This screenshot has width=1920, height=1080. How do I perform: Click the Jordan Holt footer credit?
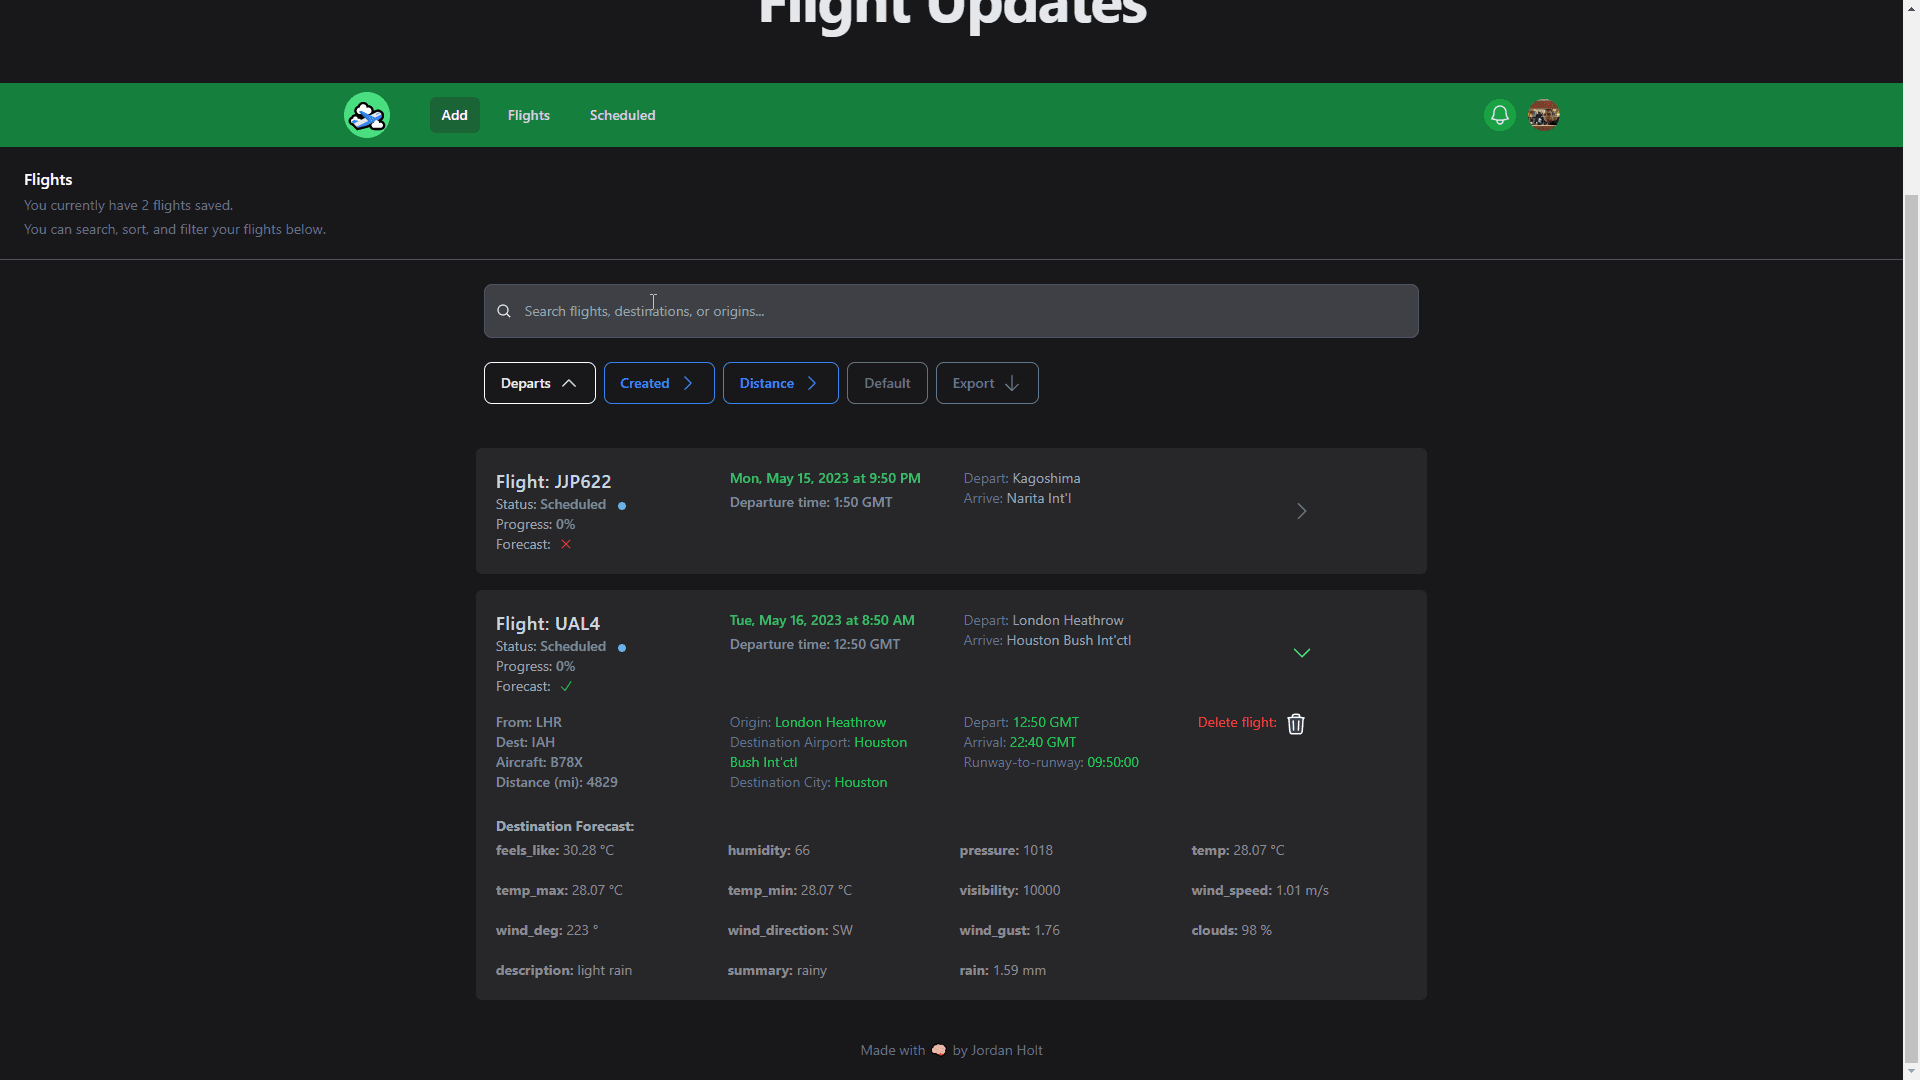tap(1006, 1050)
